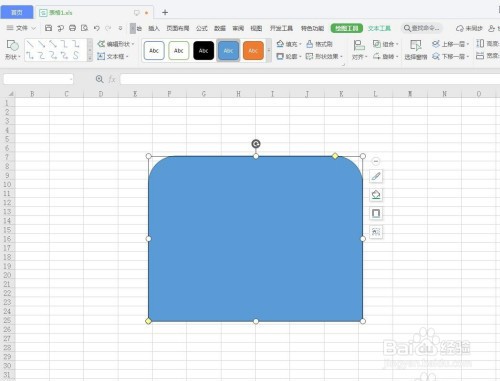The width and height of the screenshot is (500, 381).
Task: Open Shape Effects (形状效果) dropdown
Action: point(324,56)
